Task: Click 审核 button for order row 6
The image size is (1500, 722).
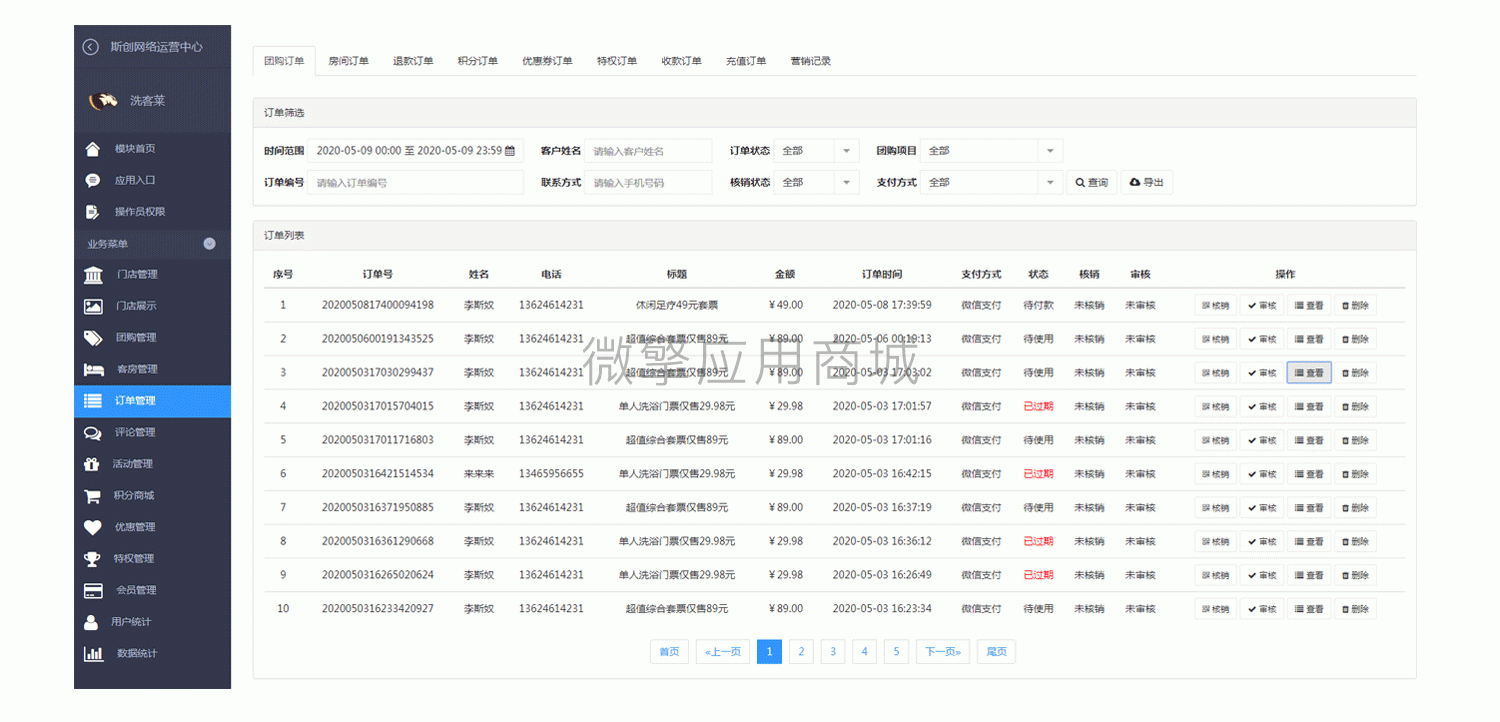Action: pos(1262,474)
